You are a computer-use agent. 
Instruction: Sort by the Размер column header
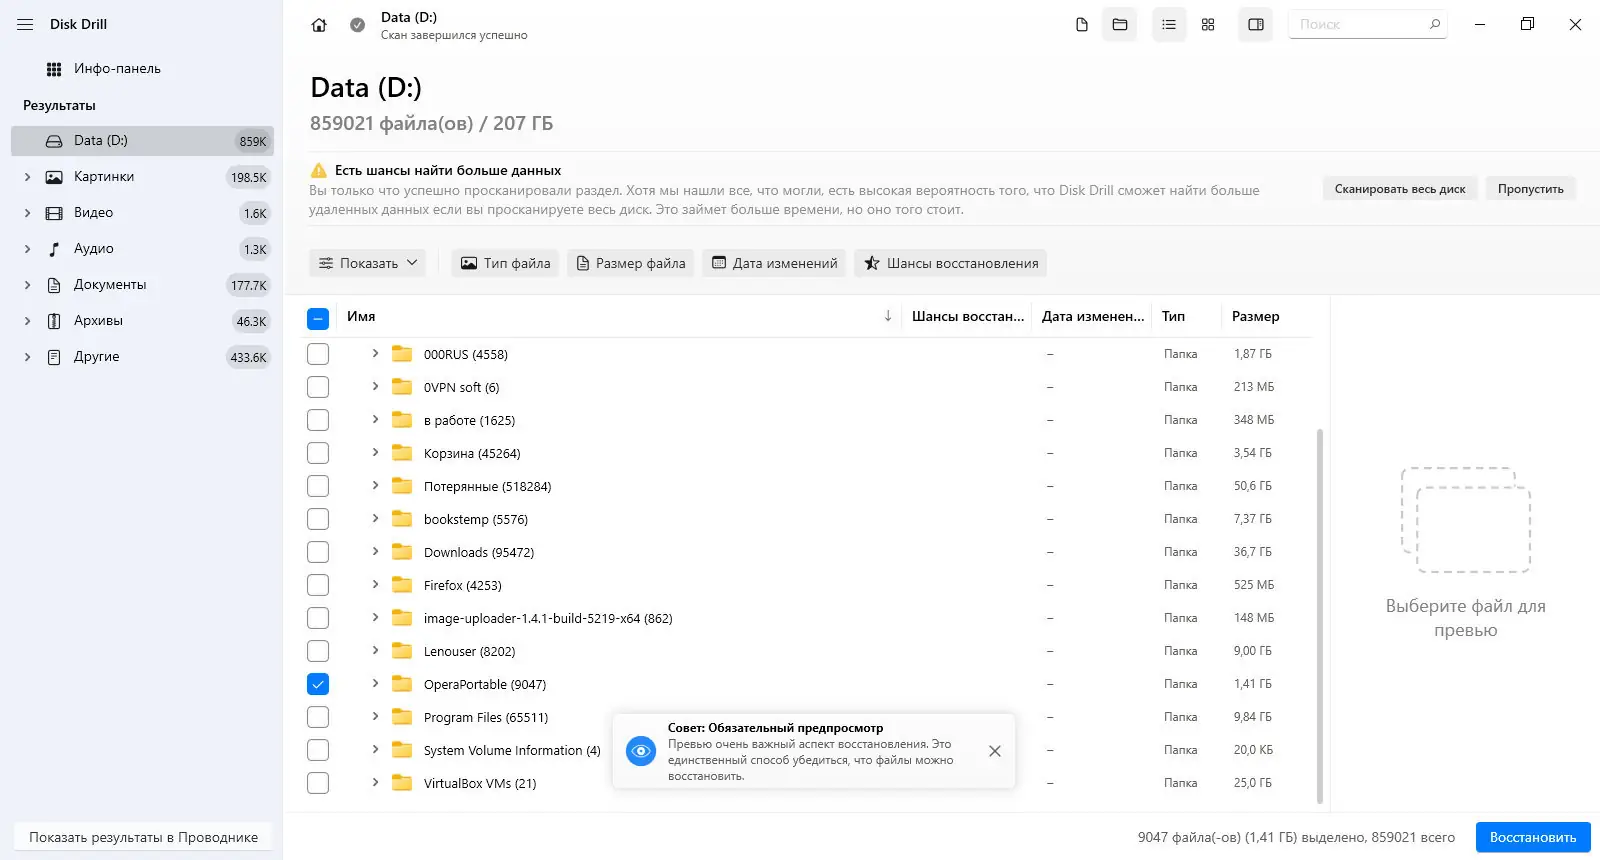click(1255, 316)
